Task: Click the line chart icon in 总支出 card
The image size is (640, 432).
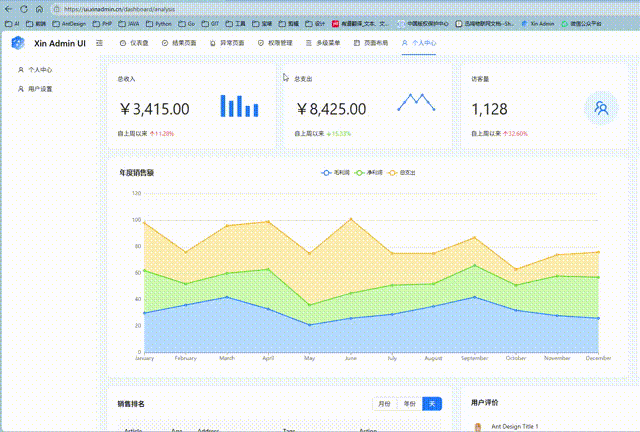Action: [416, 102]
